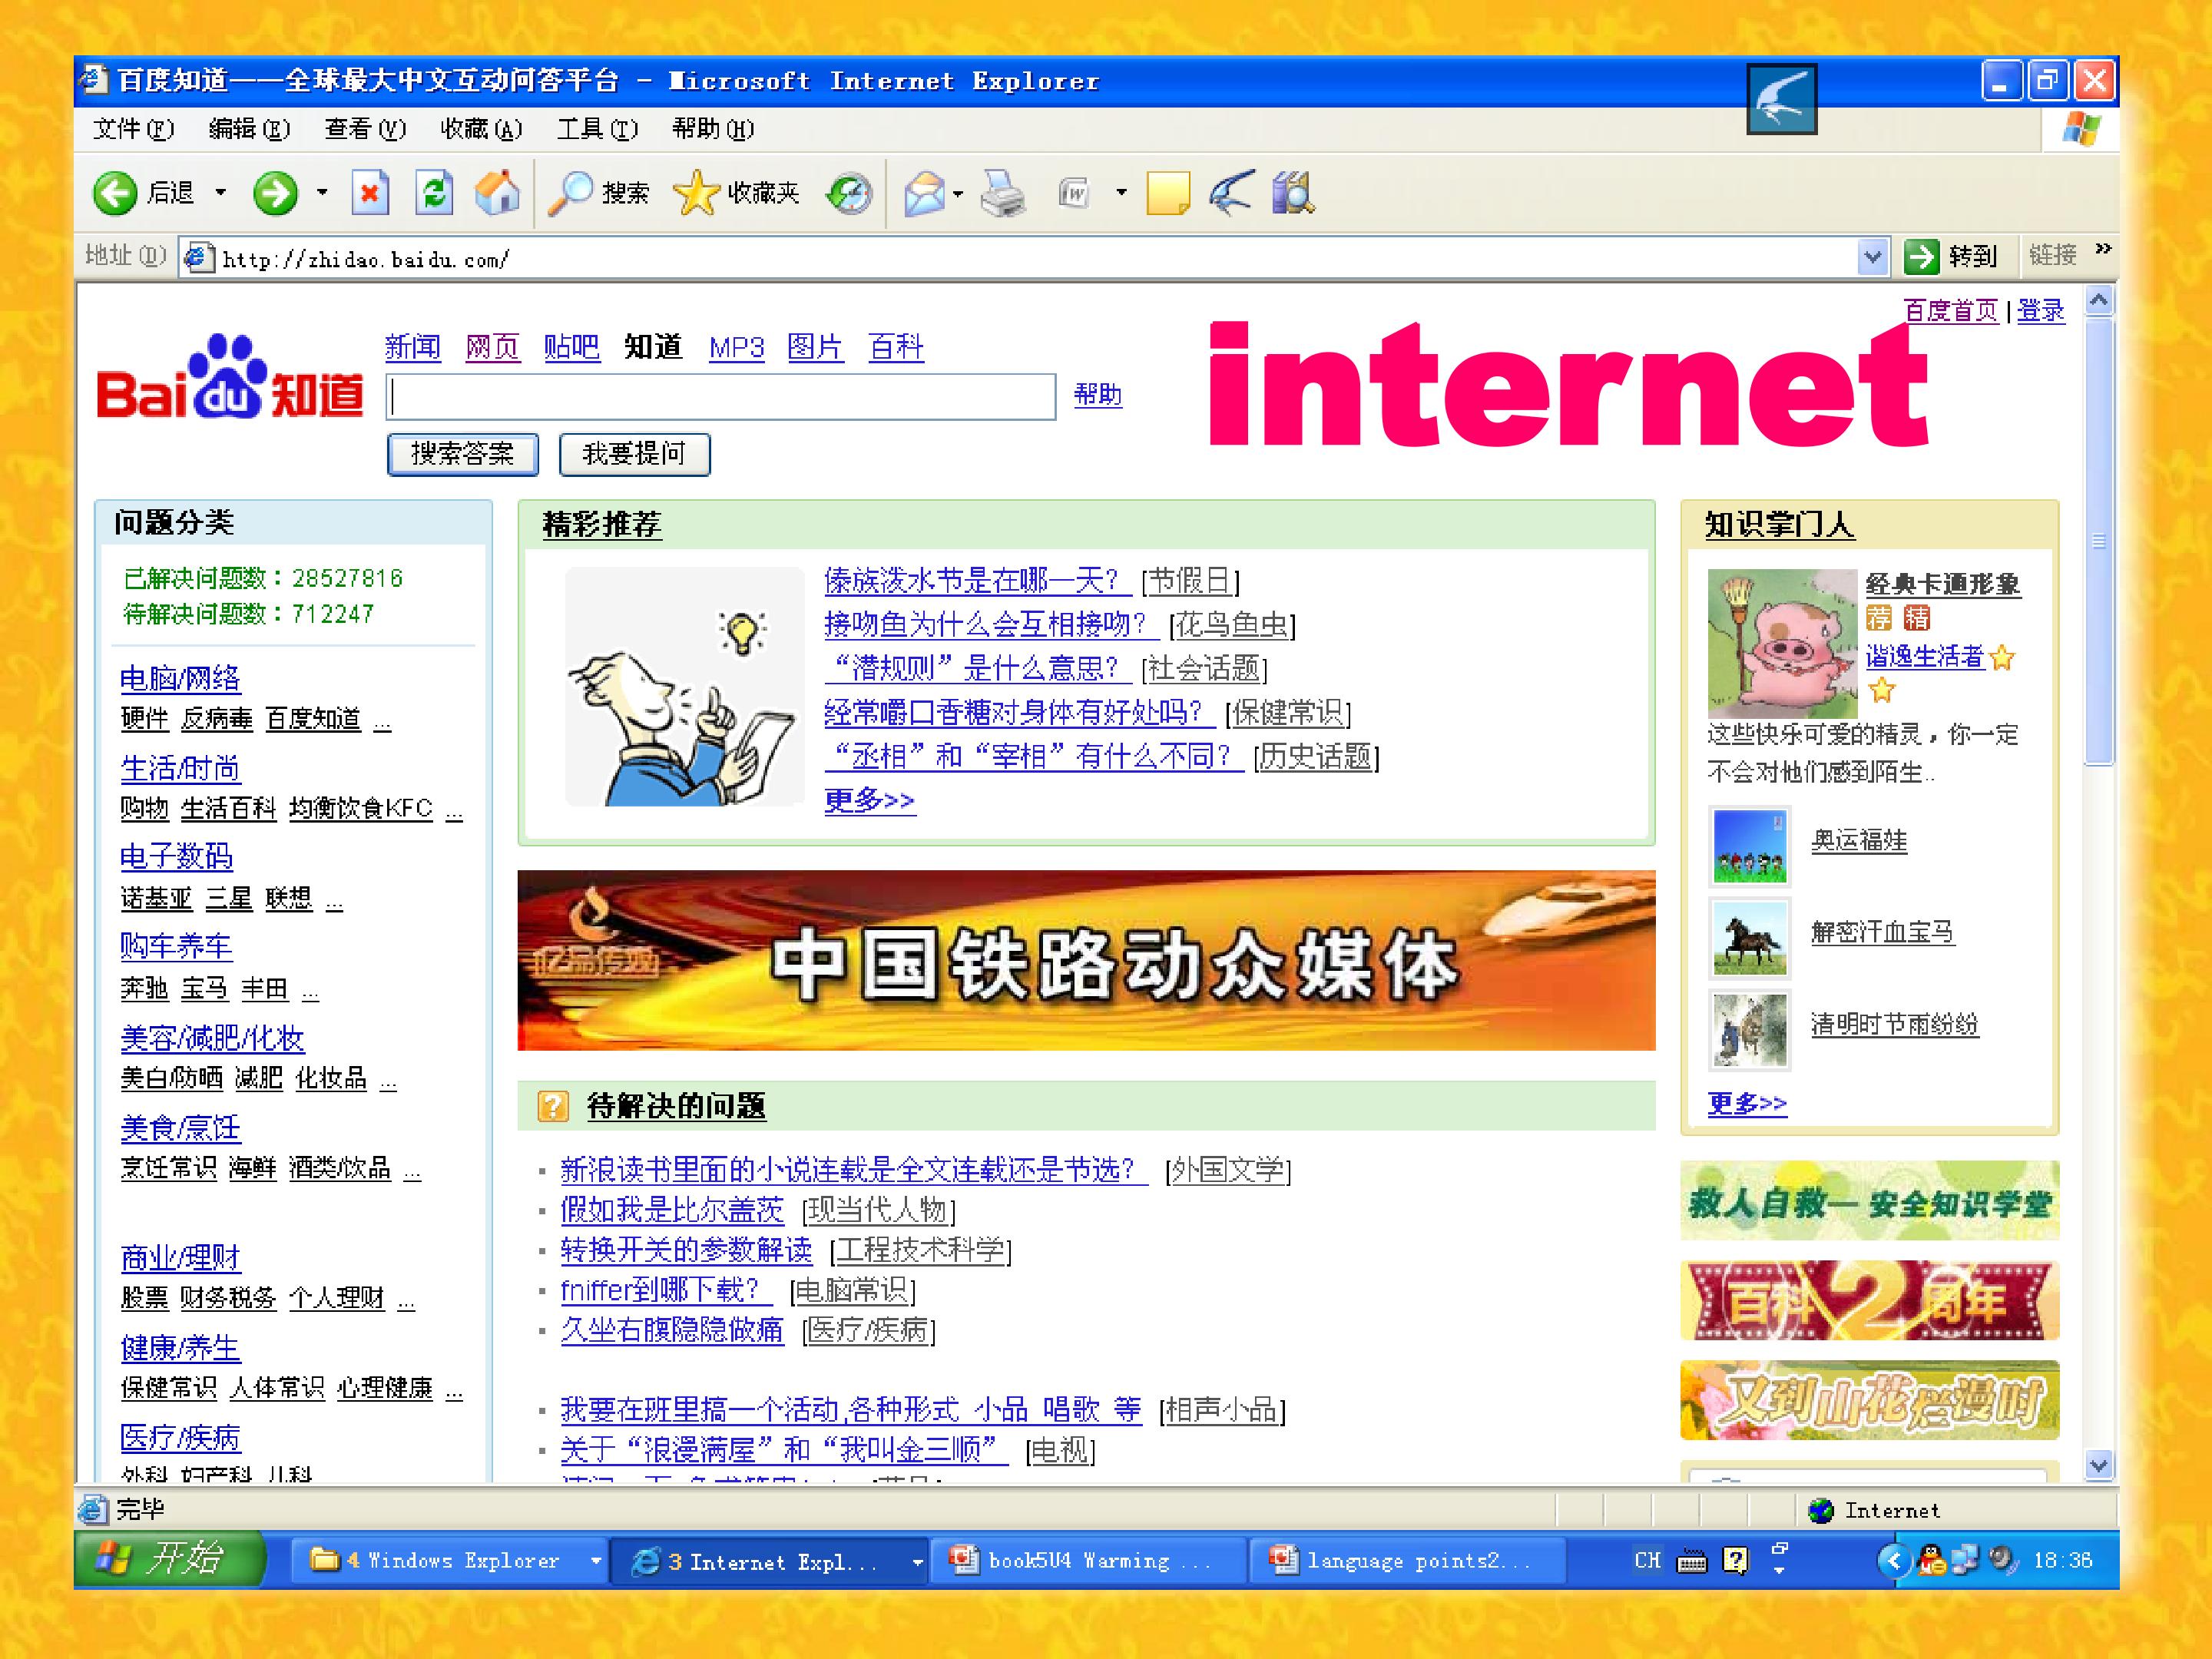
Task: Open the 电脑/网络 category link
Action: coord(180,679)
